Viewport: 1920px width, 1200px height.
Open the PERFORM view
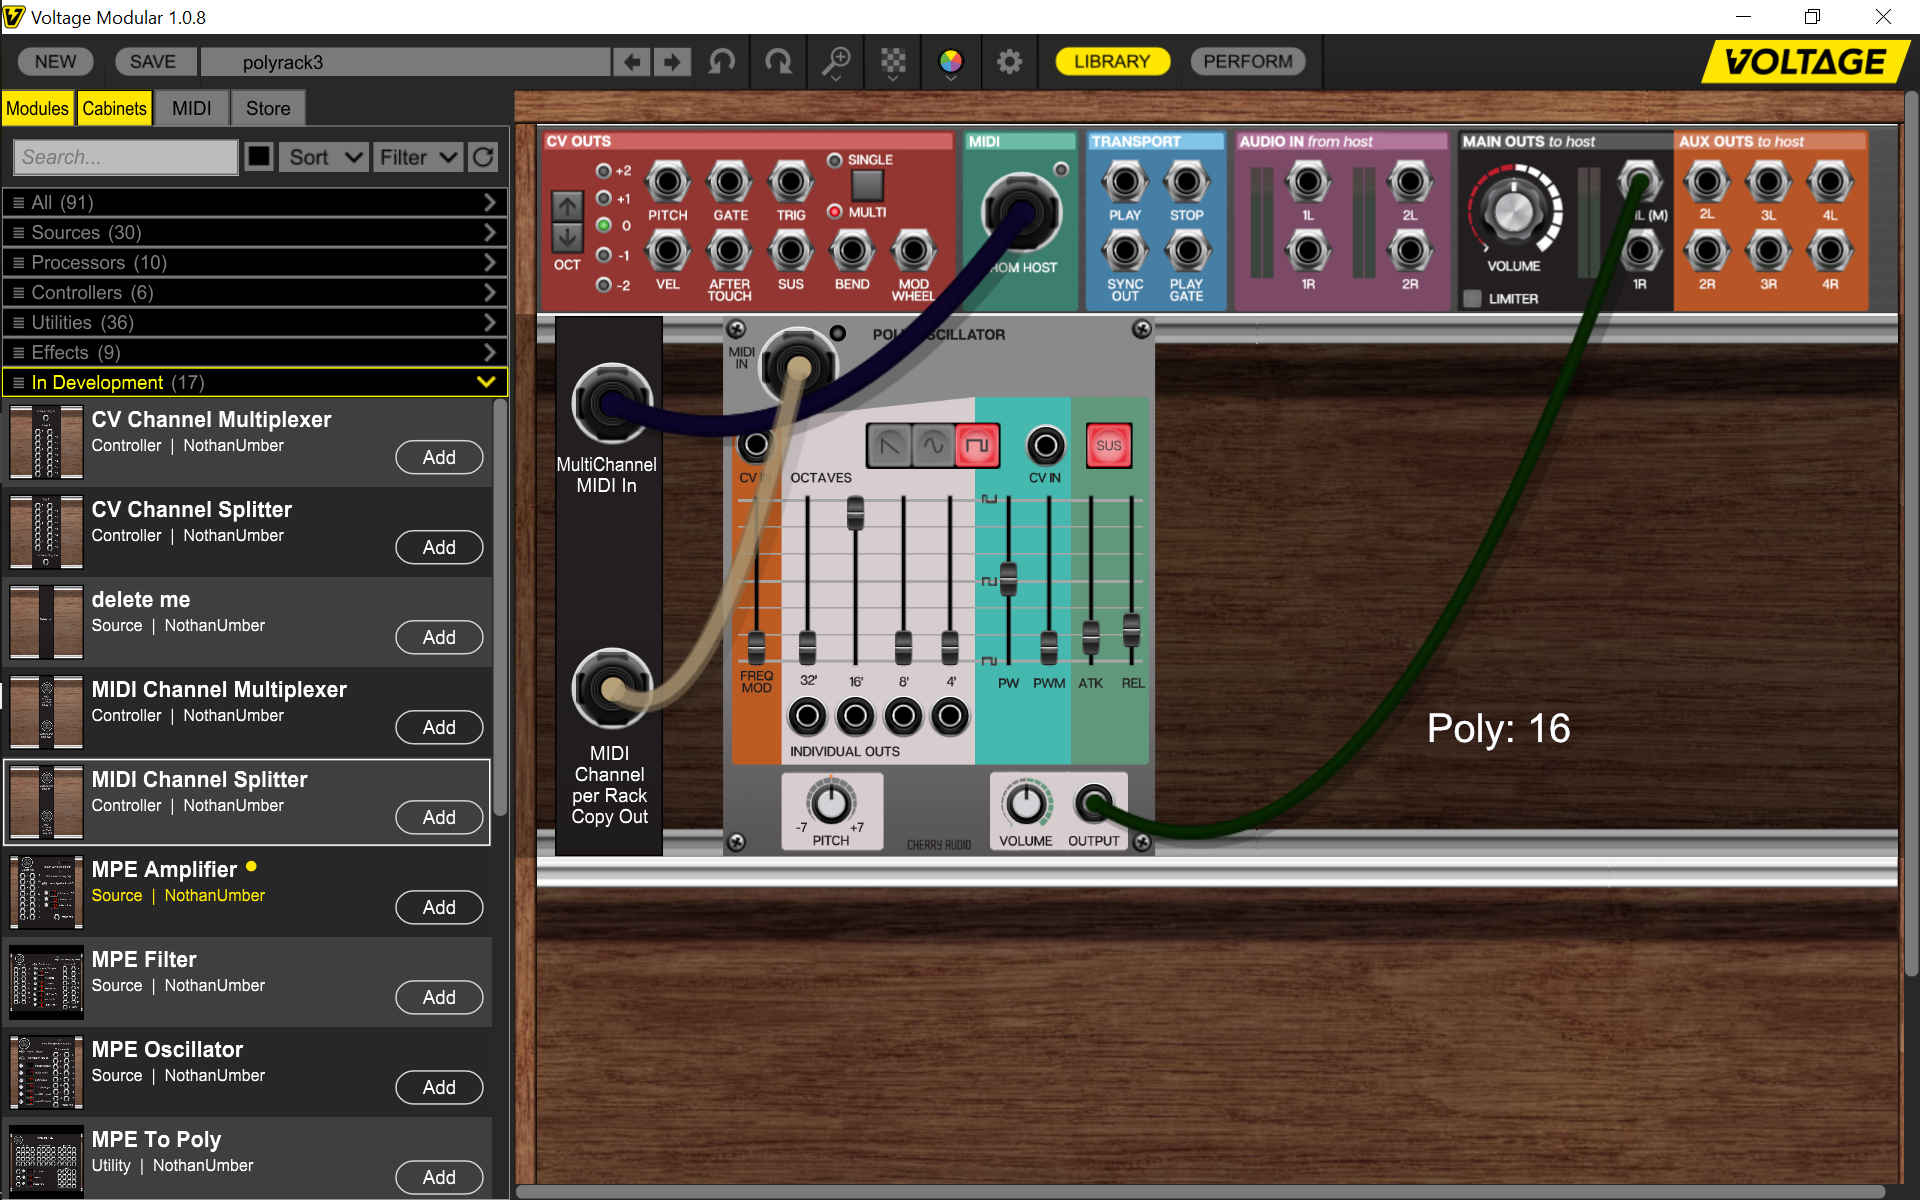pyautogui.click(x=1247, y=62)
